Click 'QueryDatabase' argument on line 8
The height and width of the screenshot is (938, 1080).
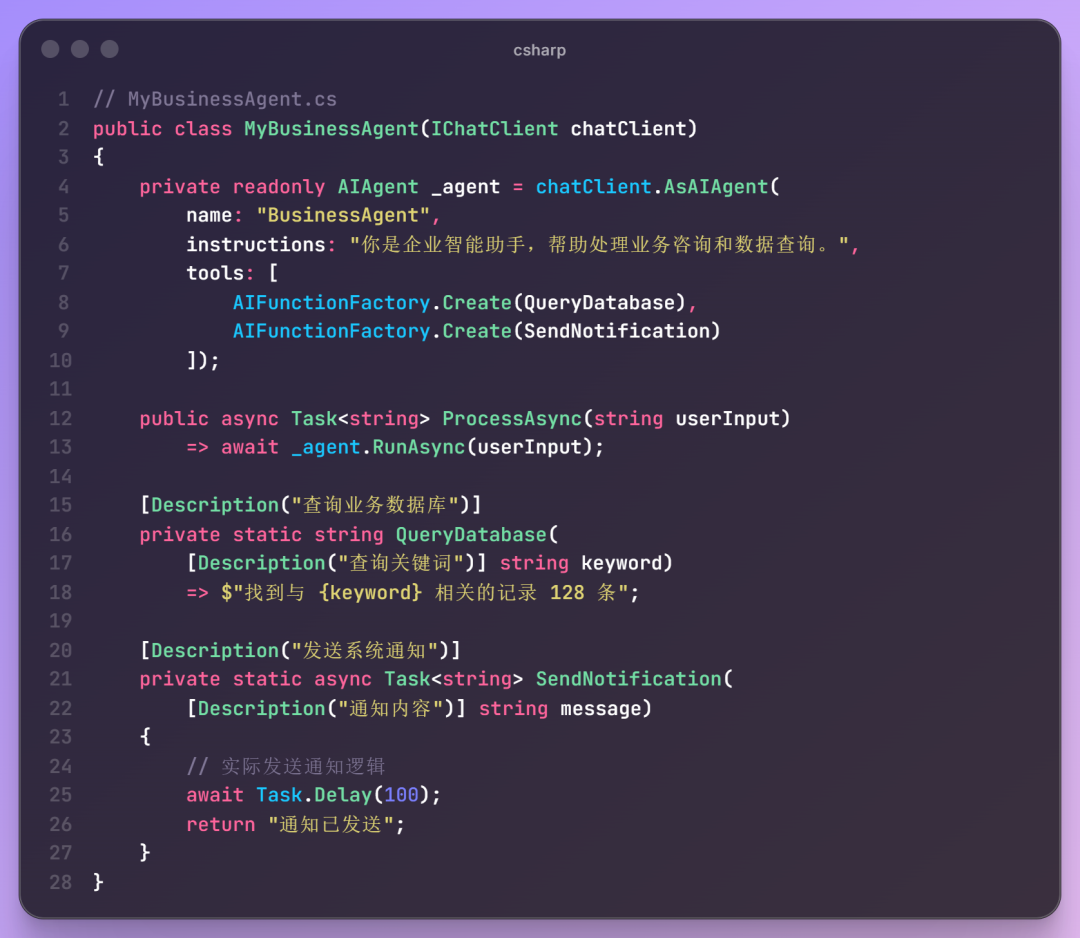coord(599,302)
